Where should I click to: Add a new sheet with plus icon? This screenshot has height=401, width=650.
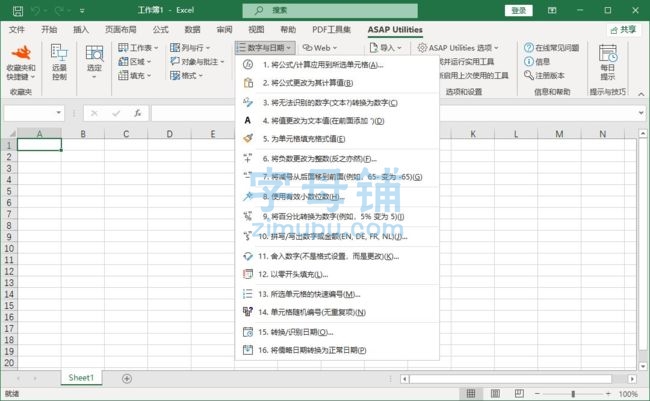point(127,379)
